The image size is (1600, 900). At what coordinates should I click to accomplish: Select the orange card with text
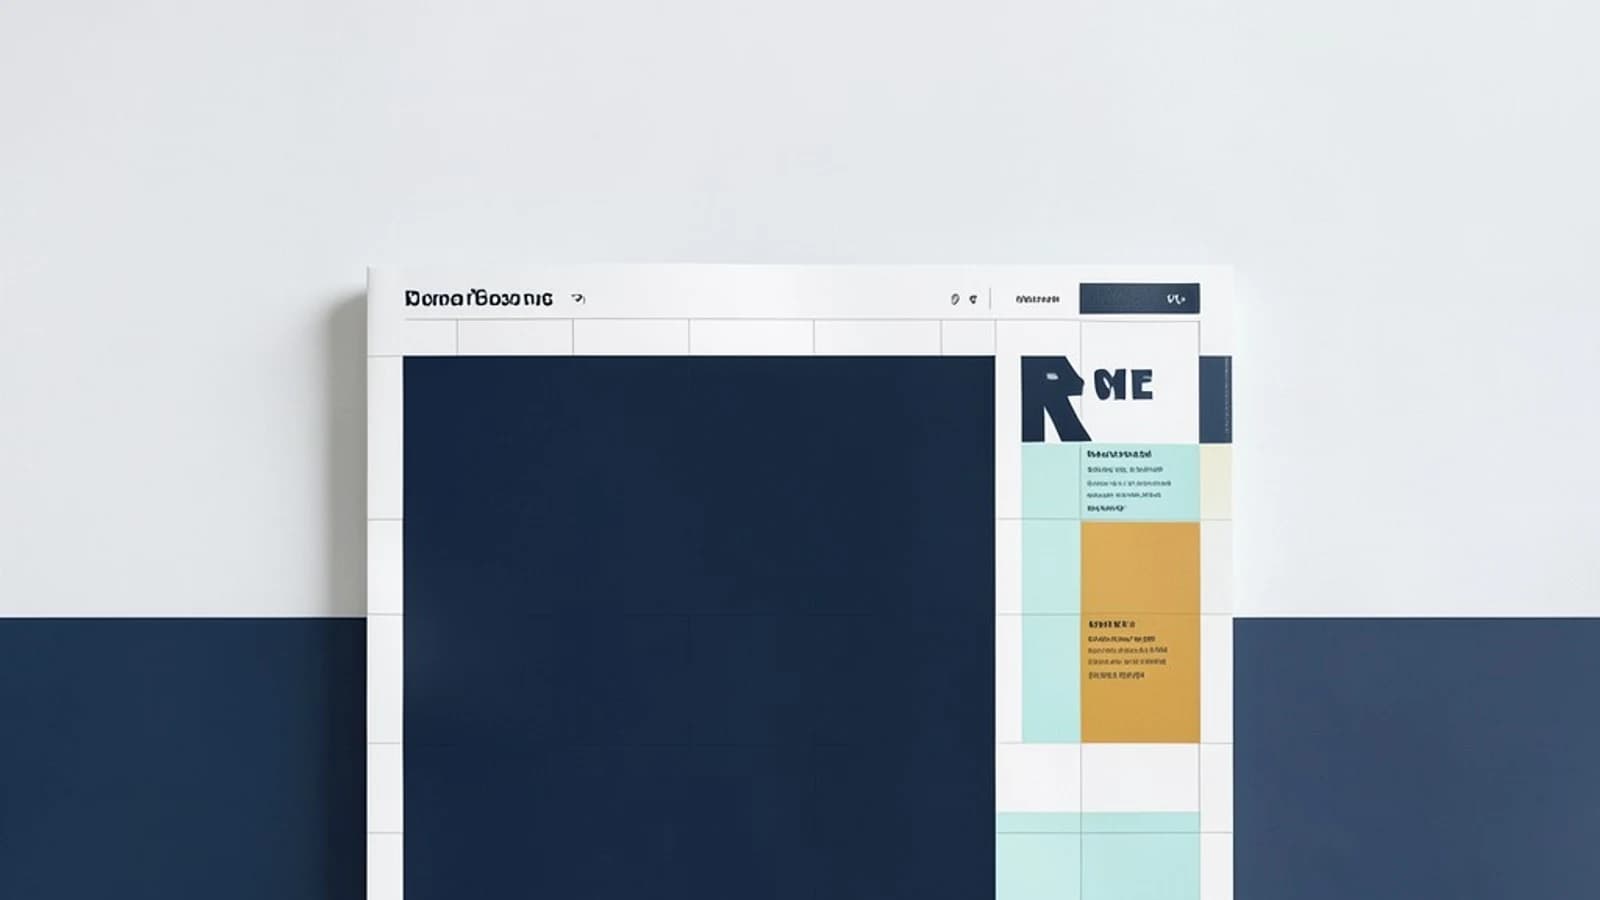1140,632
